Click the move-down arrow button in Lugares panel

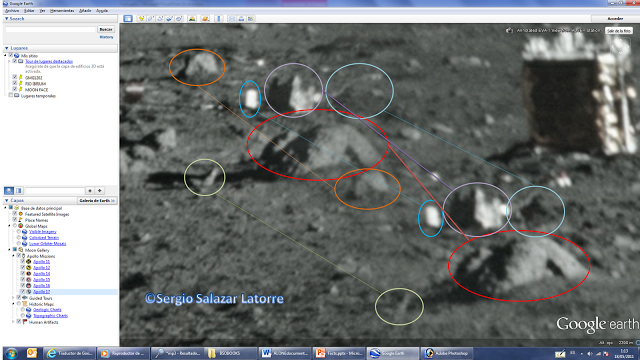click(100, 191)
